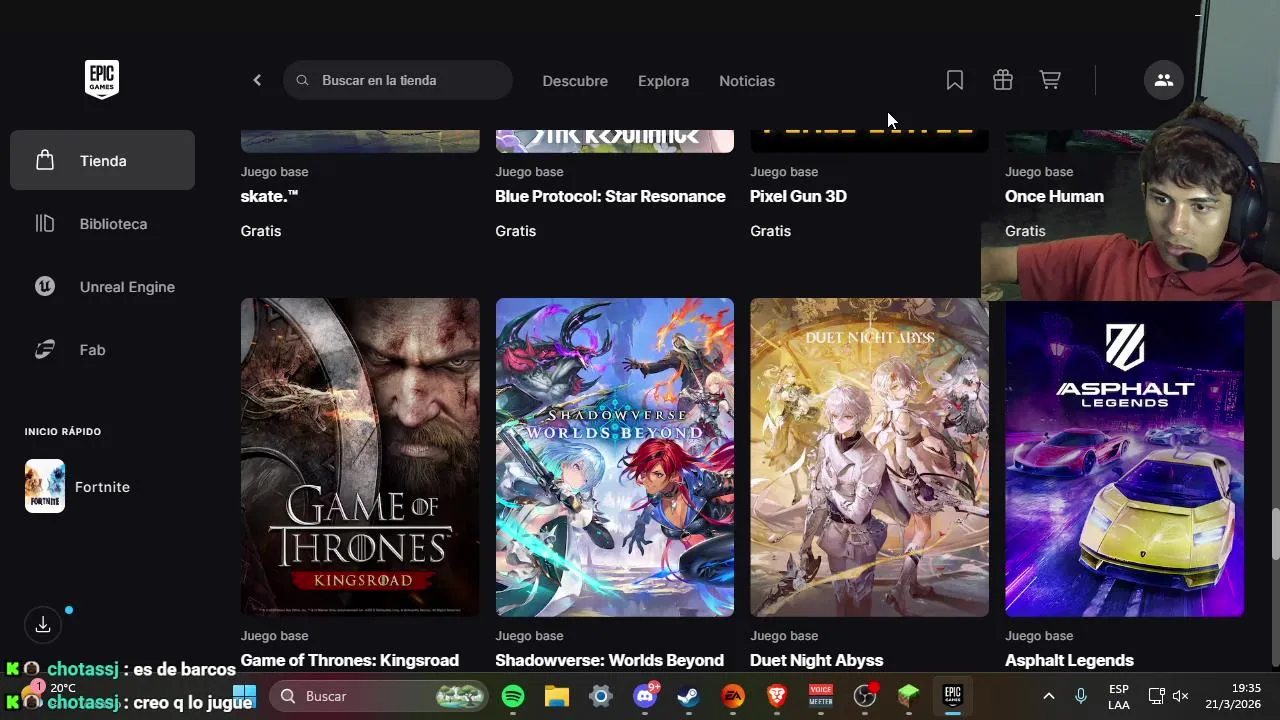Open the wishlist bookmark icon
1280x720 pixels.
(955, 80)
